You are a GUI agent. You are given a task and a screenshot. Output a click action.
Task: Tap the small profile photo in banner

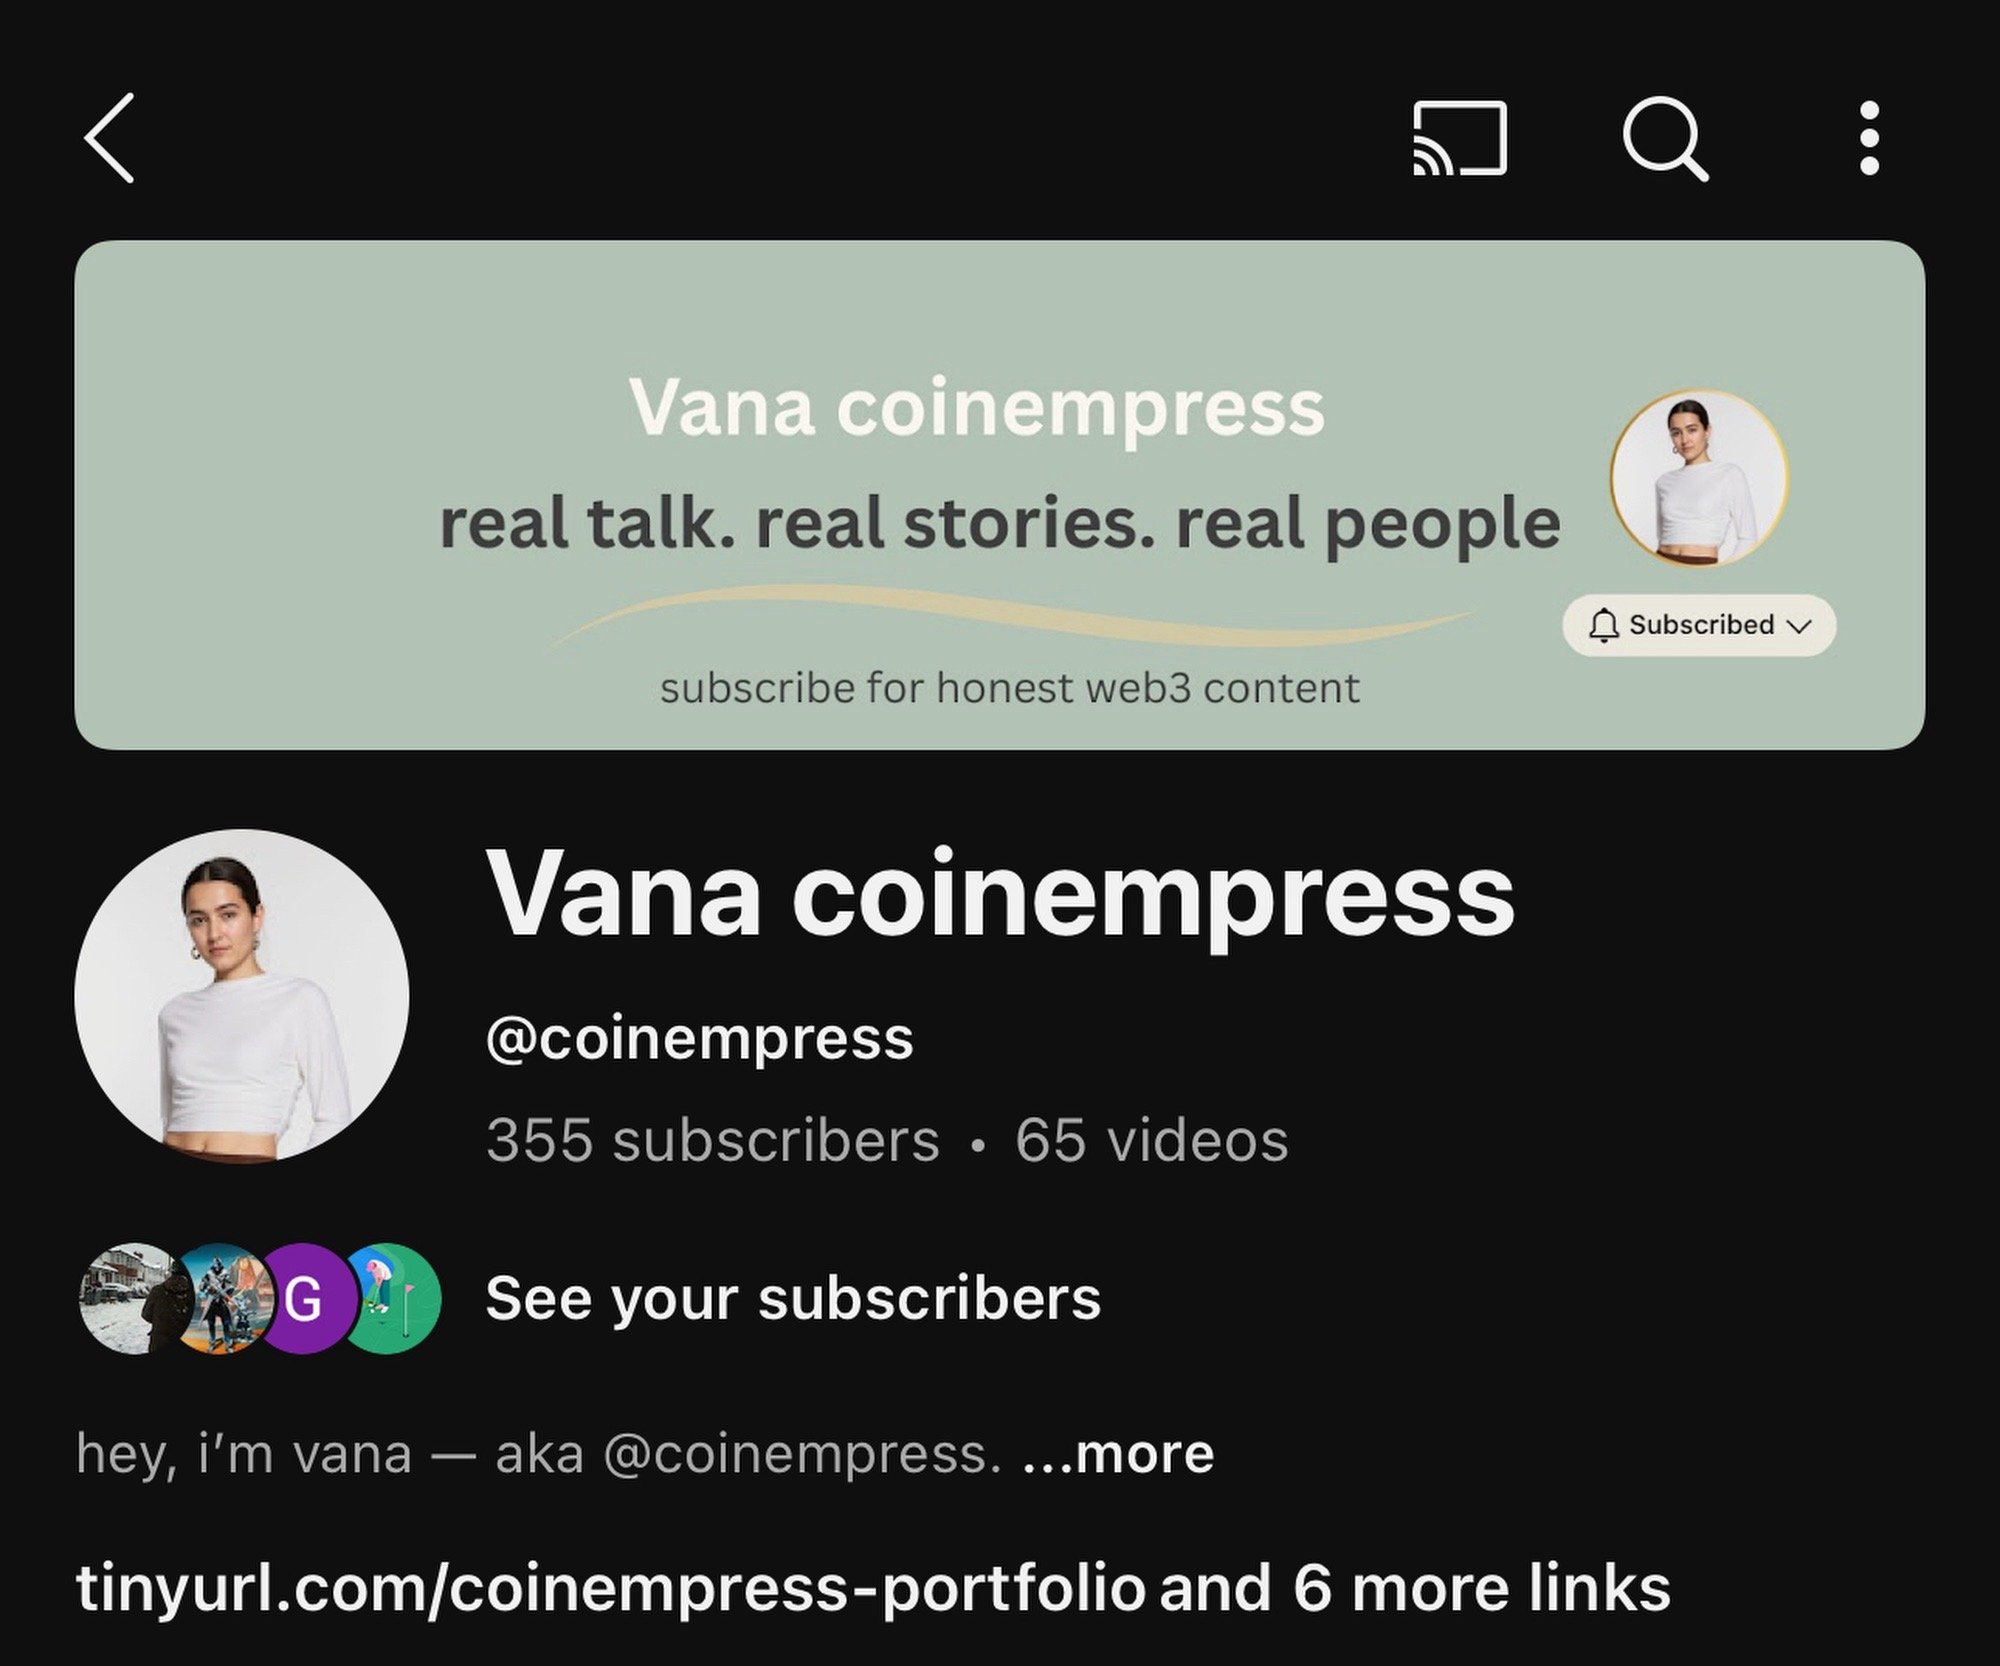coord(1698,478)
